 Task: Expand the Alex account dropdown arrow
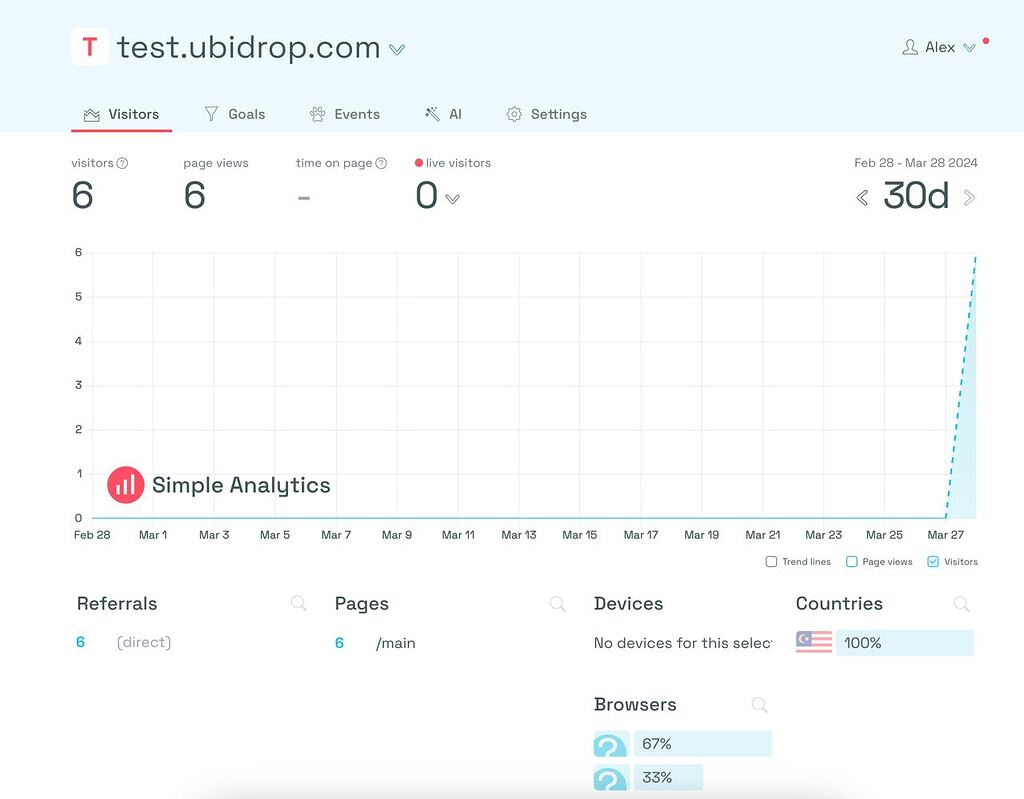tap(969, 48)
